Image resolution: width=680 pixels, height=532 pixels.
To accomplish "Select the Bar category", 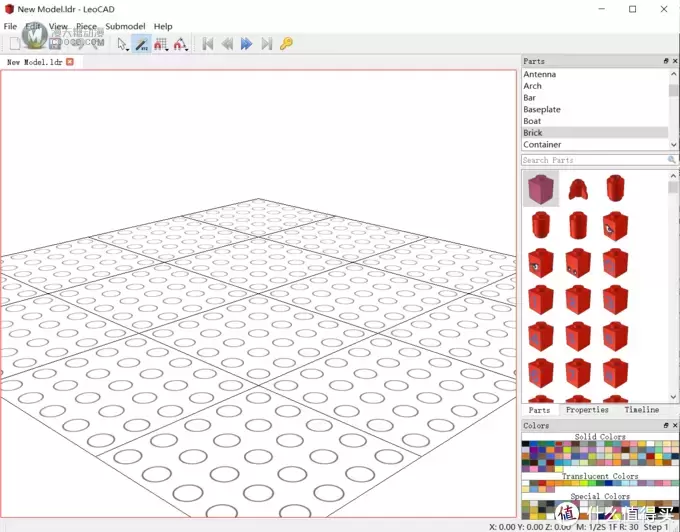I will (595, 98).
